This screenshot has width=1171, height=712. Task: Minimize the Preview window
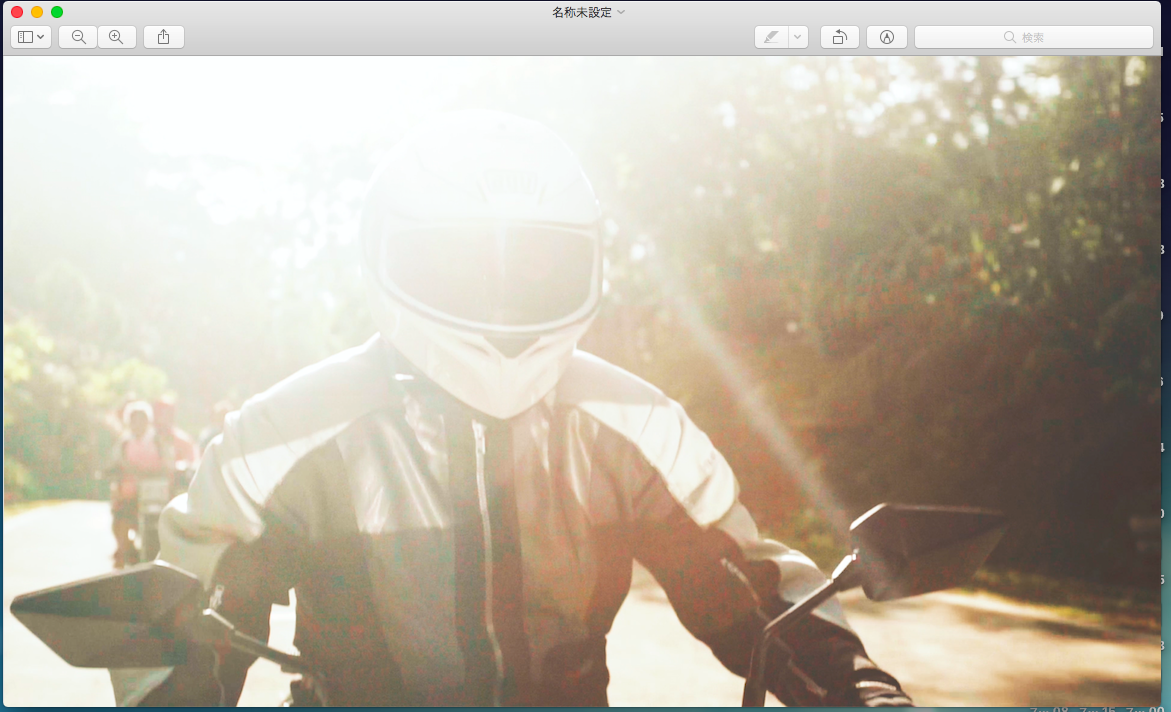pos(37,12)
